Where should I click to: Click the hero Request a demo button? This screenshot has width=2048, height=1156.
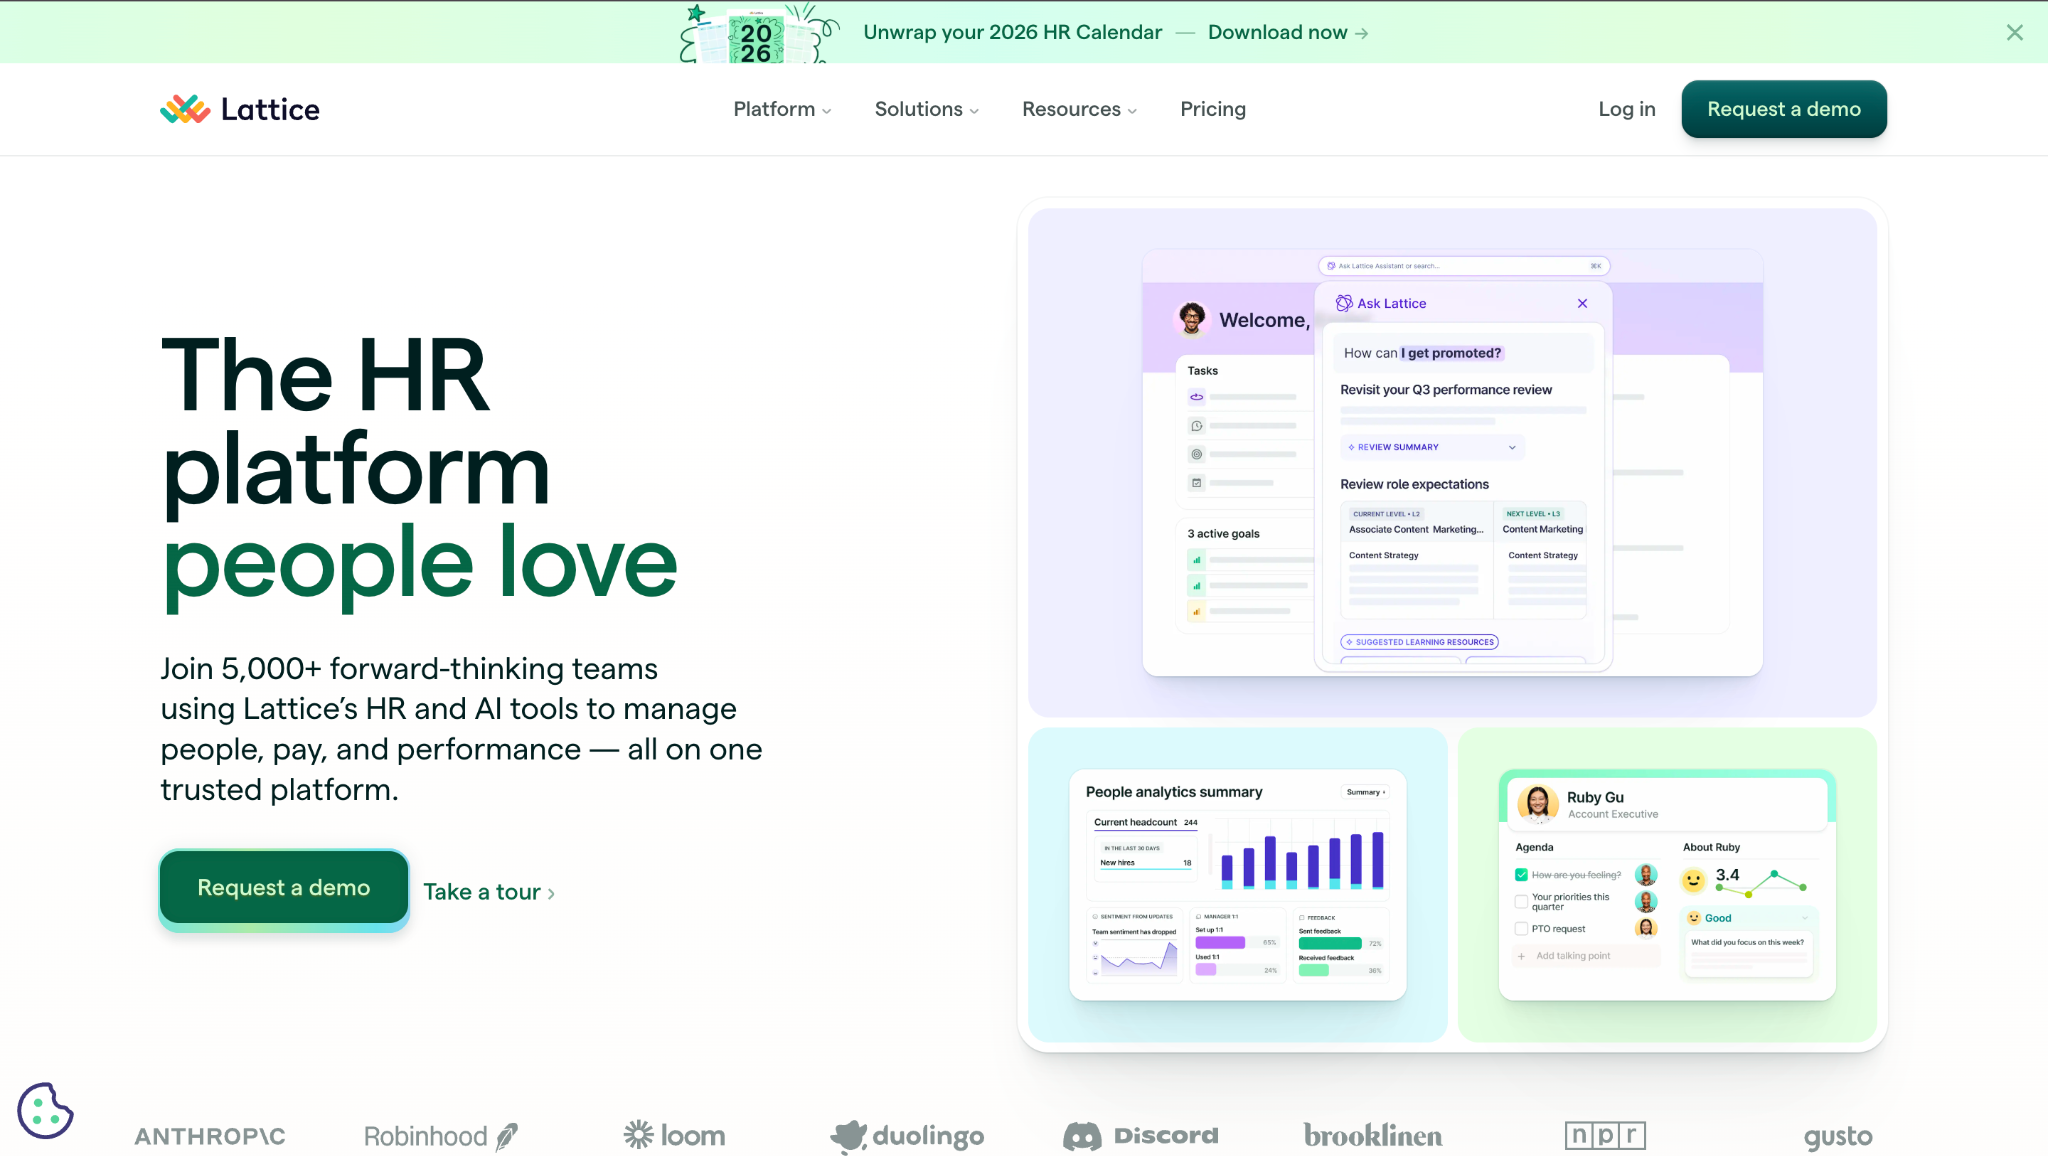point(284,887)
